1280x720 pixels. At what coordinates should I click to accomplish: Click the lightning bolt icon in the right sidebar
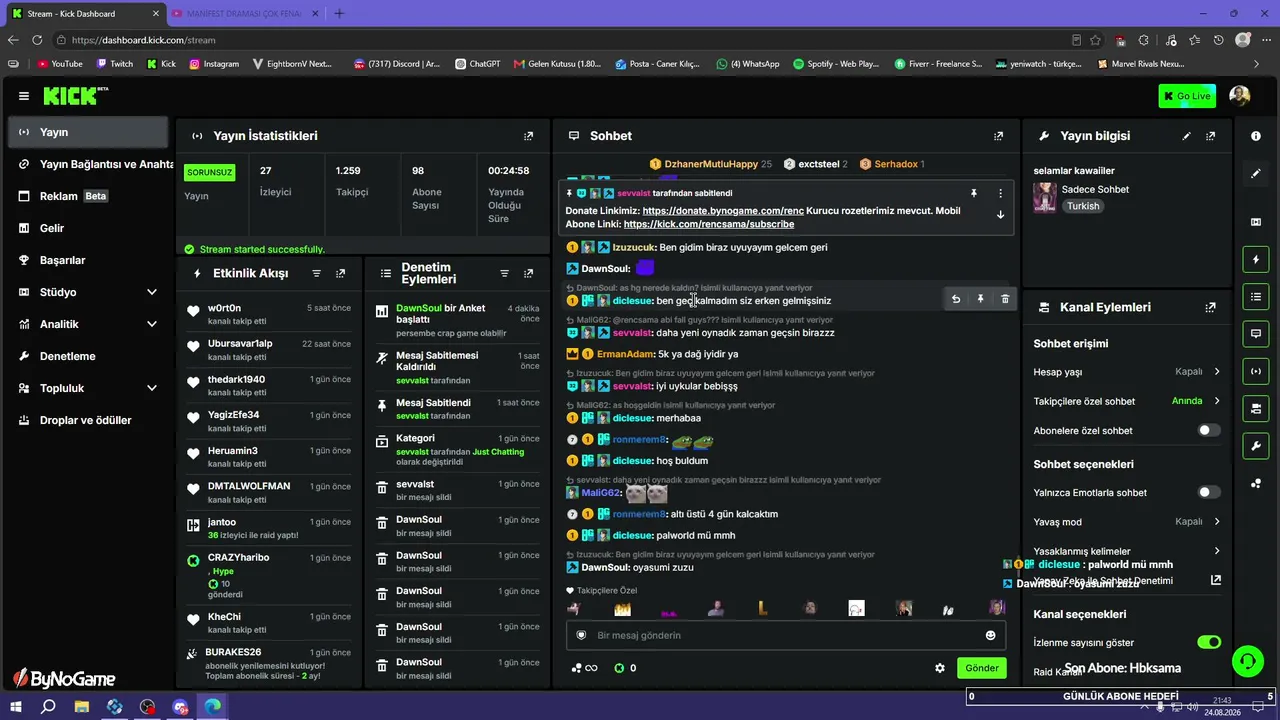coord(1256,260)
